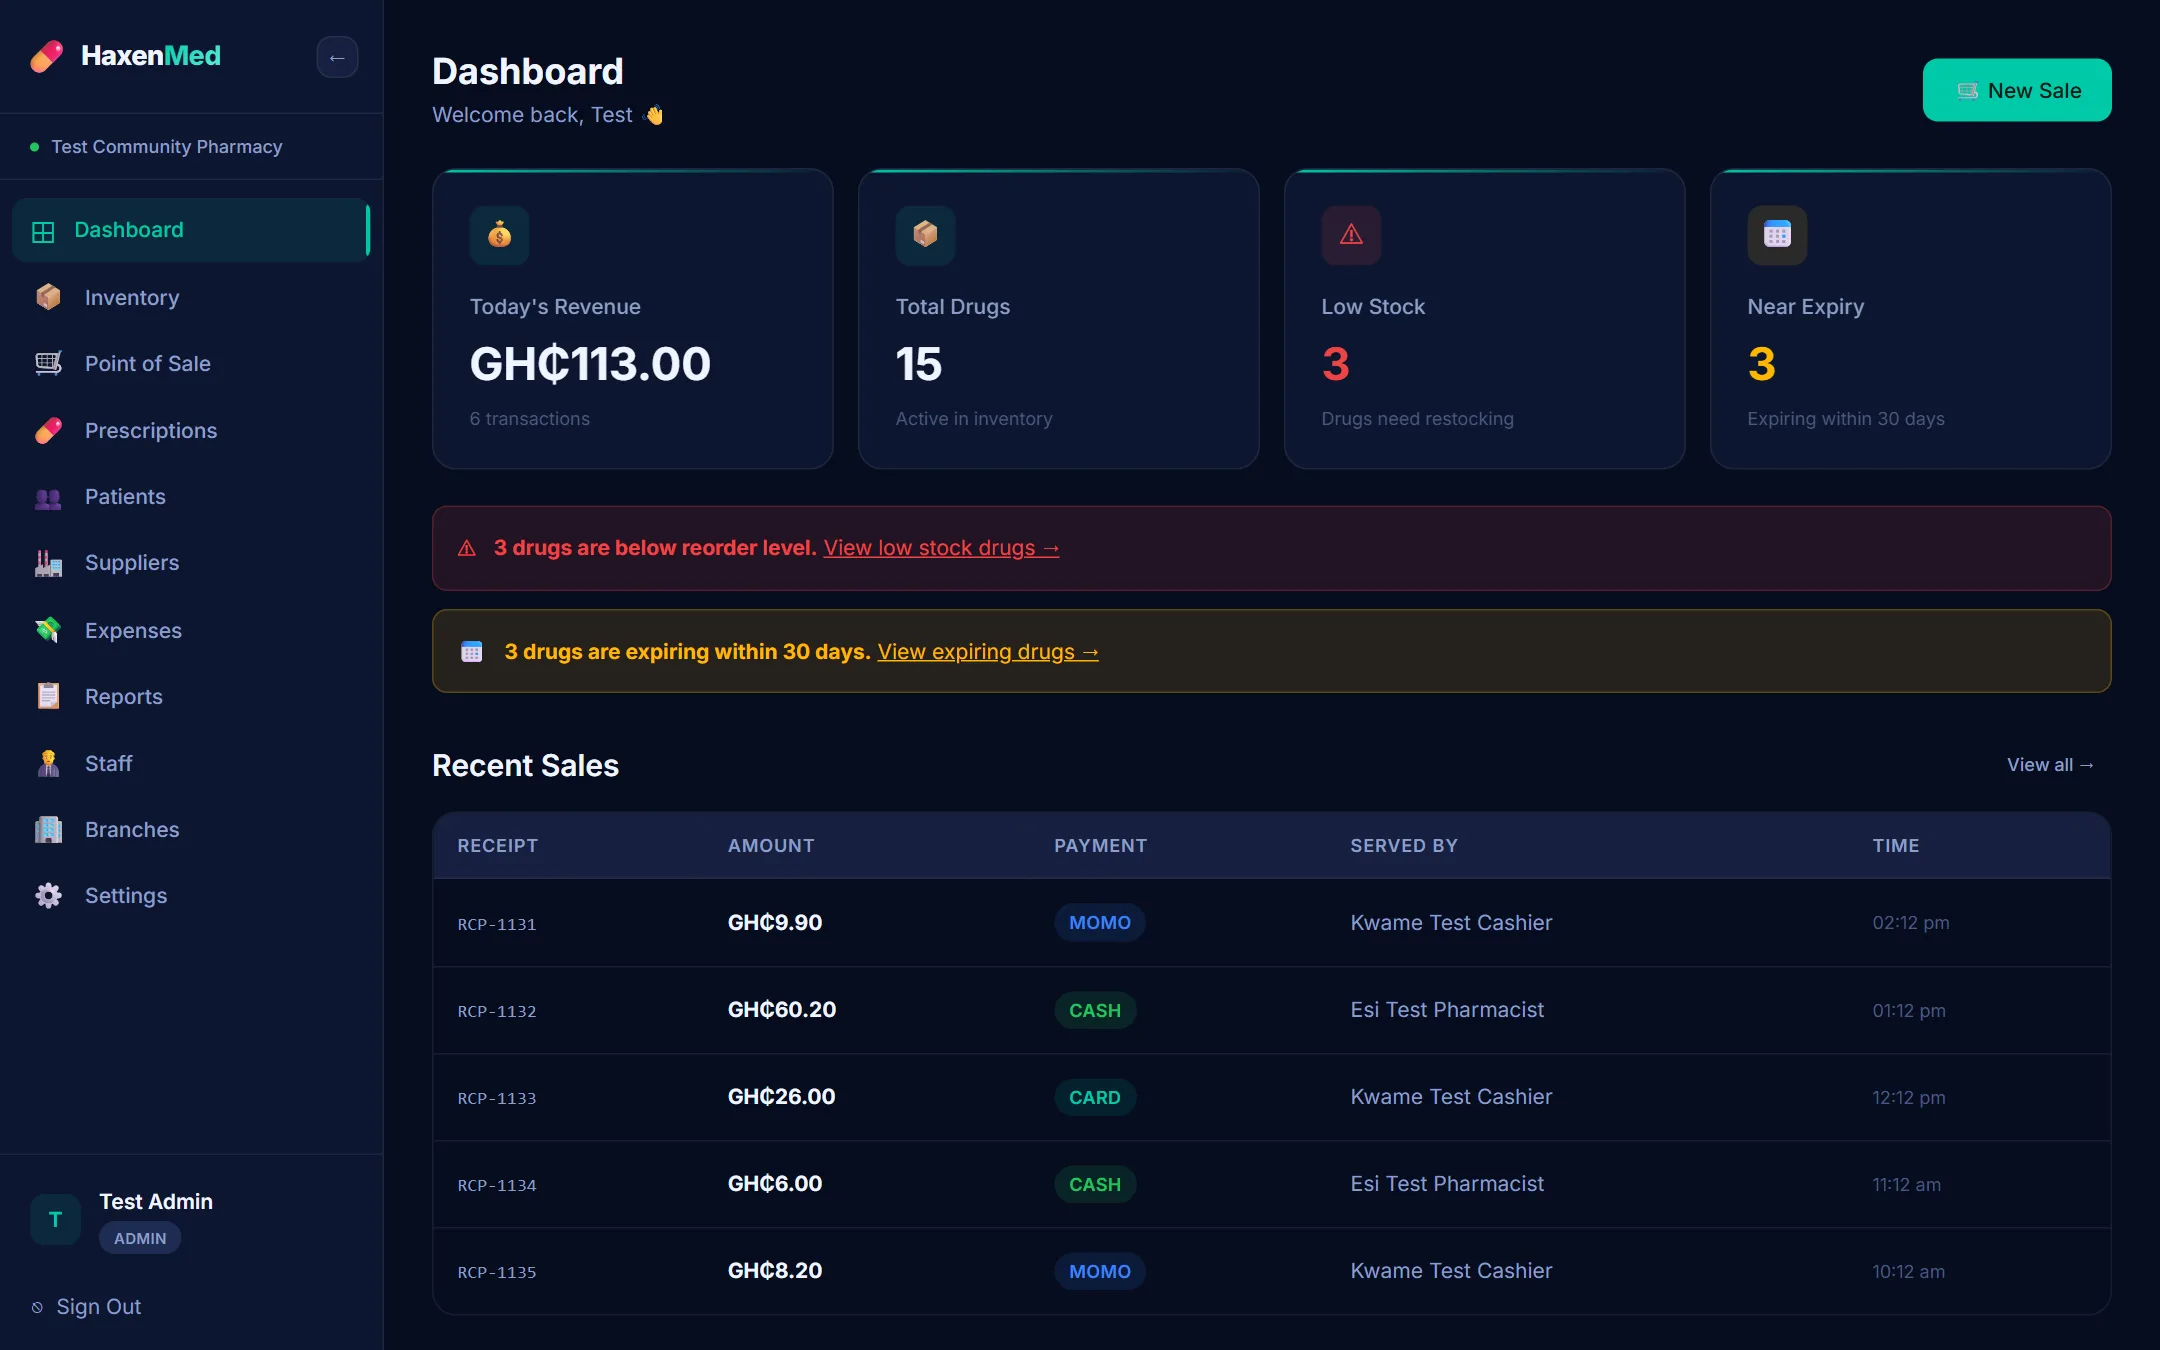Open the Patients section
Image resolution: width=2160 pixels, height=1350 pixels.
click(191, 497)
